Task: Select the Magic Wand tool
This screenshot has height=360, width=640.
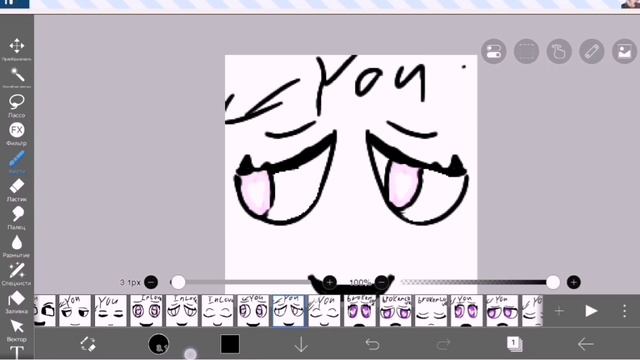Action: [17, 75]
